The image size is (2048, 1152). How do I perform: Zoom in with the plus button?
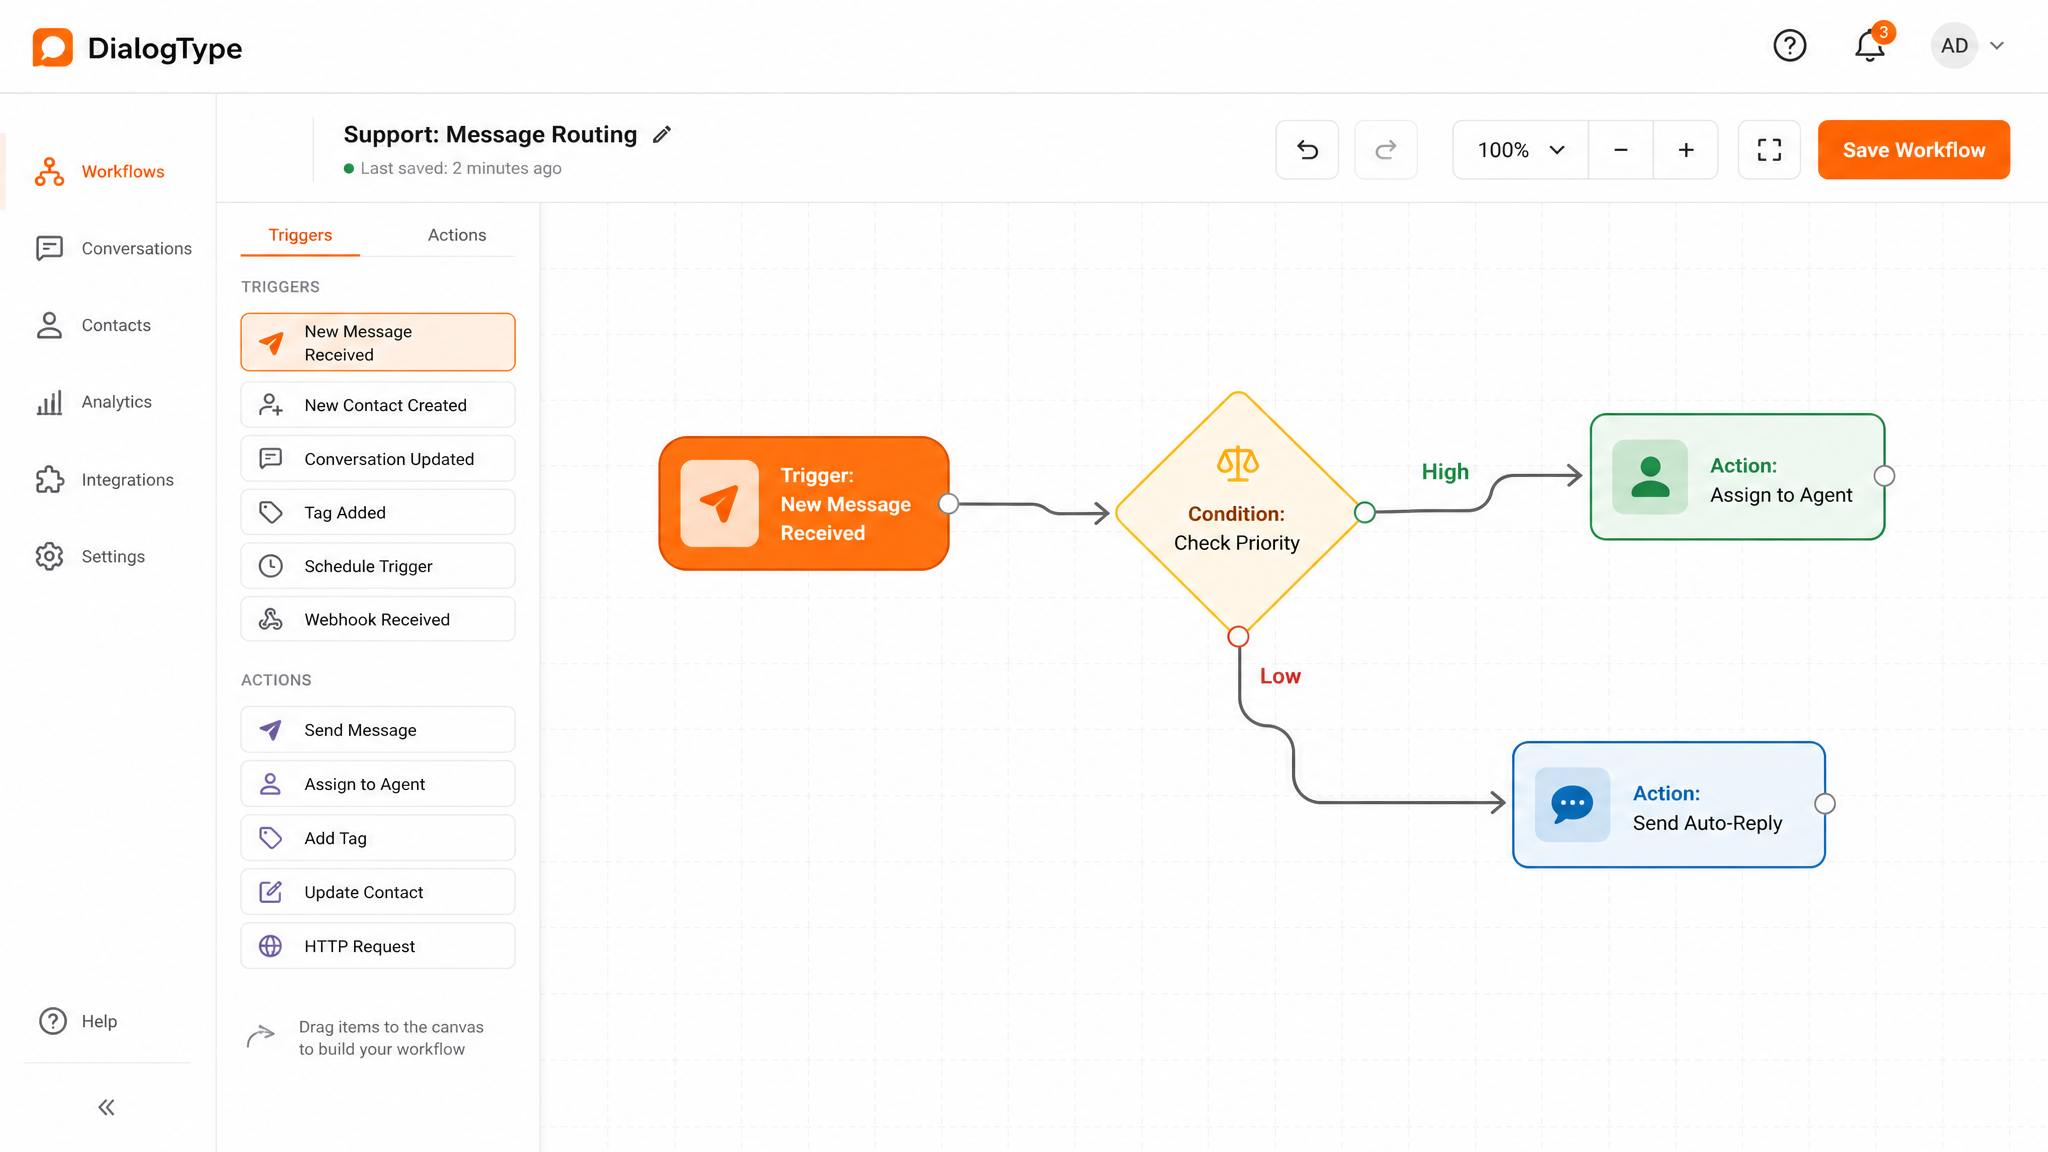click(x=1686, y=150)
